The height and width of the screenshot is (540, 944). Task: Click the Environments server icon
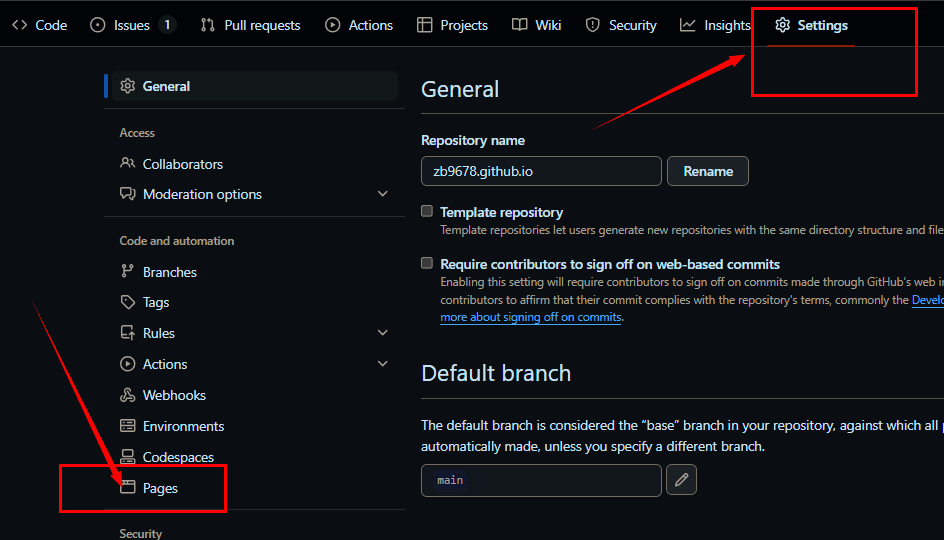point(127,426)
